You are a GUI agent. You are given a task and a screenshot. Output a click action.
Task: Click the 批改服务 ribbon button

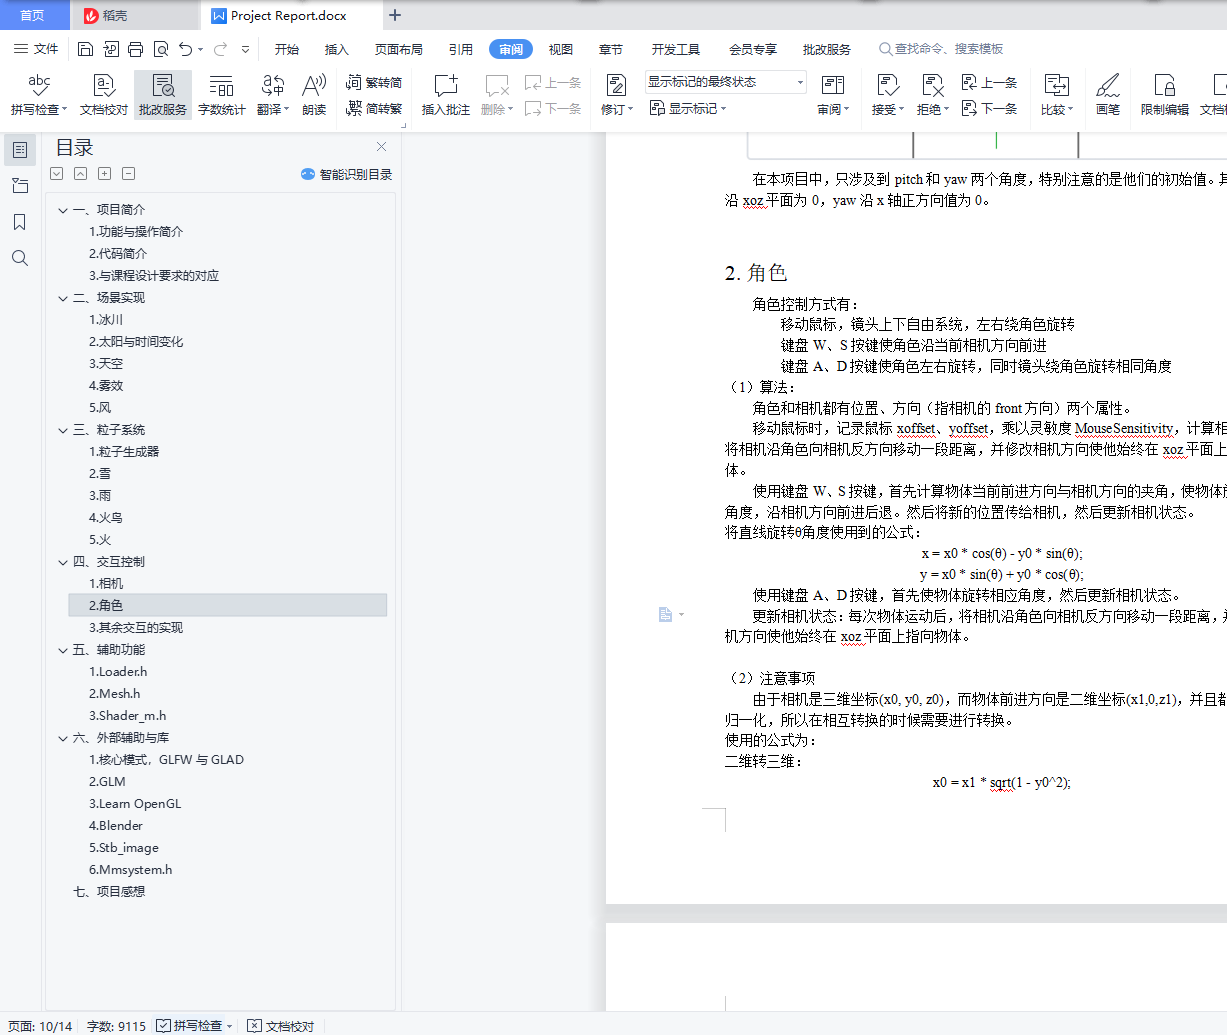163,95
